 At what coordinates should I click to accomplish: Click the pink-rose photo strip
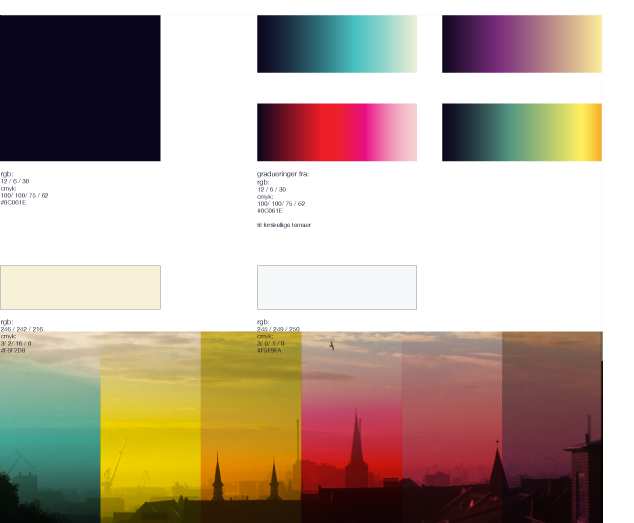452,427
